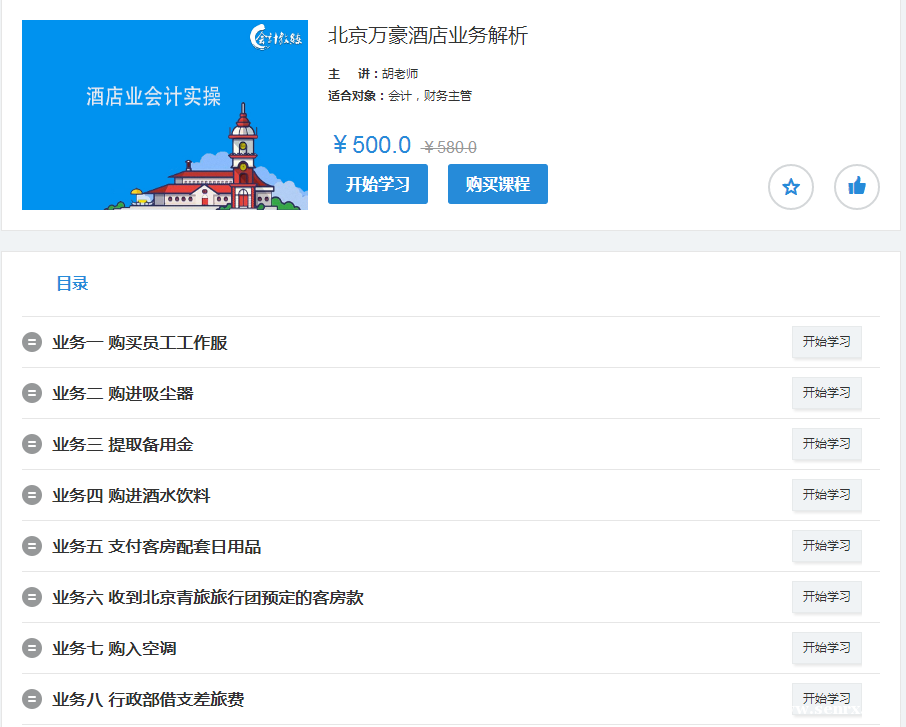Open lesson title 业务二 购进吸尘器
The height and width of the screenshot is (727, 906).
click(x=123, y=394)
